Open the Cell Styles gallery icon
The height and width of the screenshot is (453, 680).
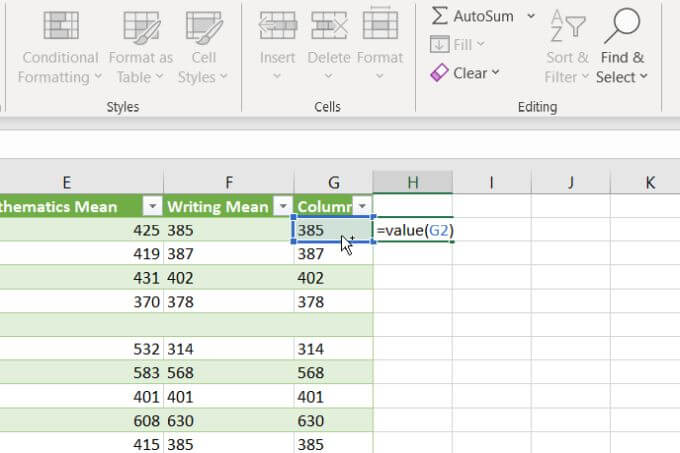tap(203, 27)
